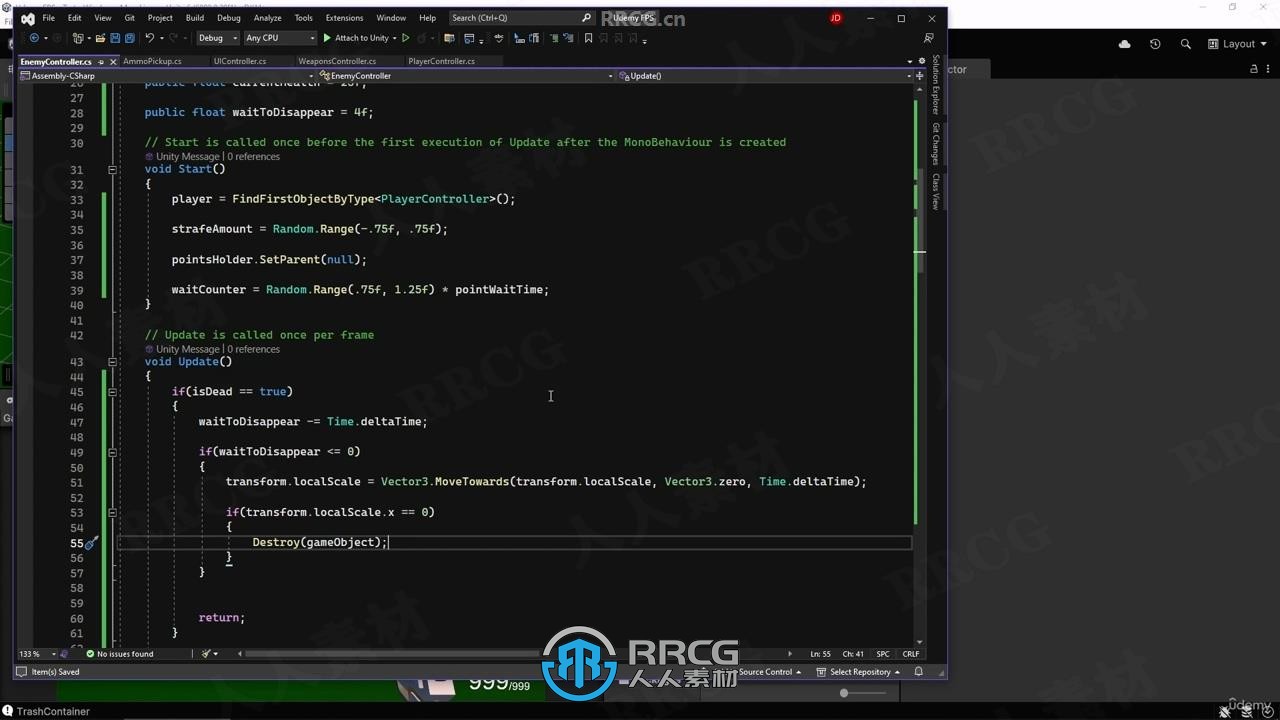Open the Assembly-CSharp project dropdown
This screenshot has height=720, width=1280.
pos(167,76)
